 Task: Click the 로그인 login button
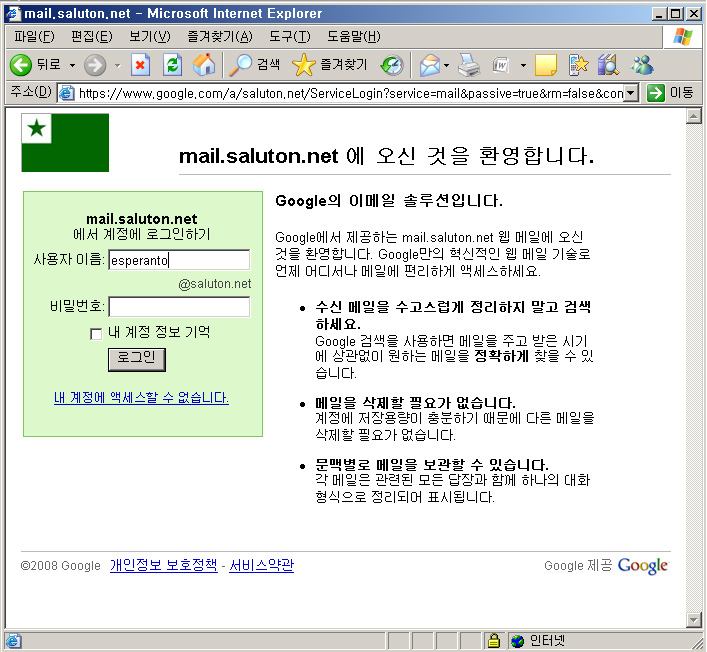[x=137, y=359]
